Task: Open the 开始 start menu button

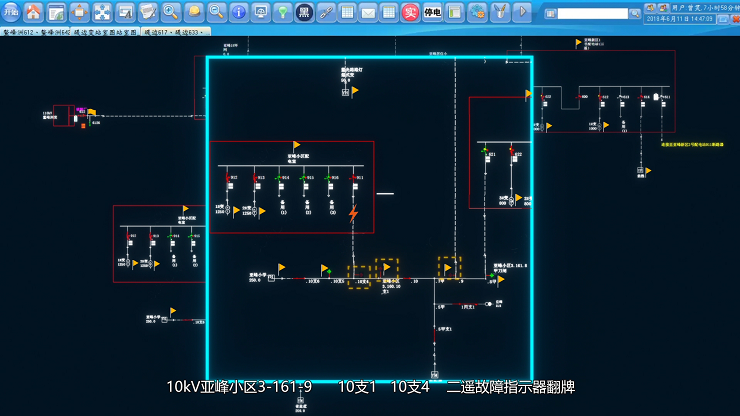Action: point(11,12)
